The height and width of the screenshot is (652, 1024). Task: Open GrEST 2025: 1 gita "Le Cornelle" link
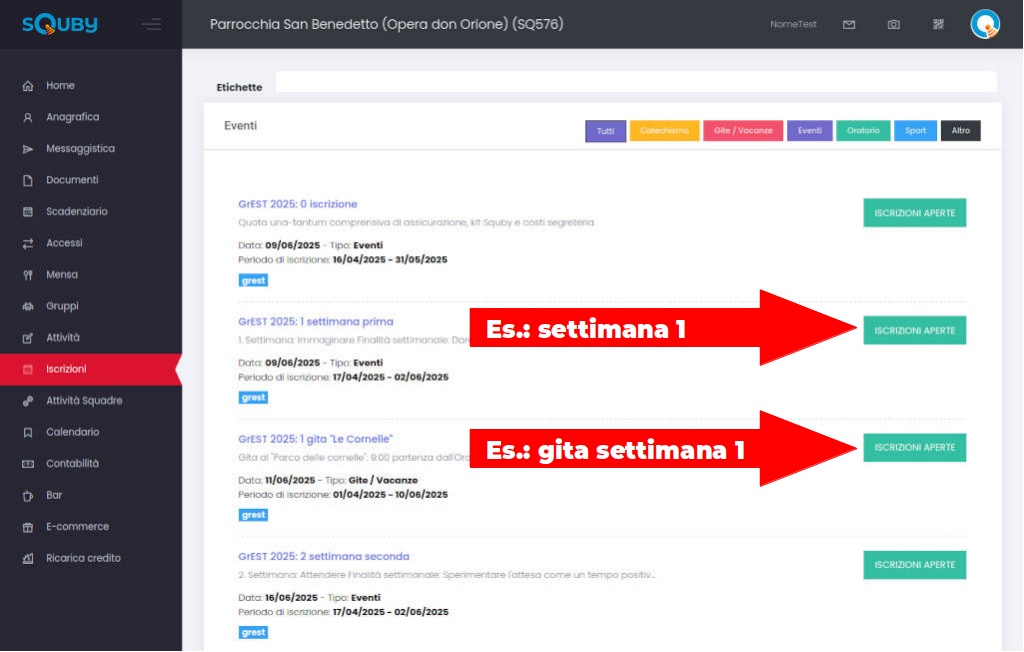pyautogui.click(x=315, y=439)
